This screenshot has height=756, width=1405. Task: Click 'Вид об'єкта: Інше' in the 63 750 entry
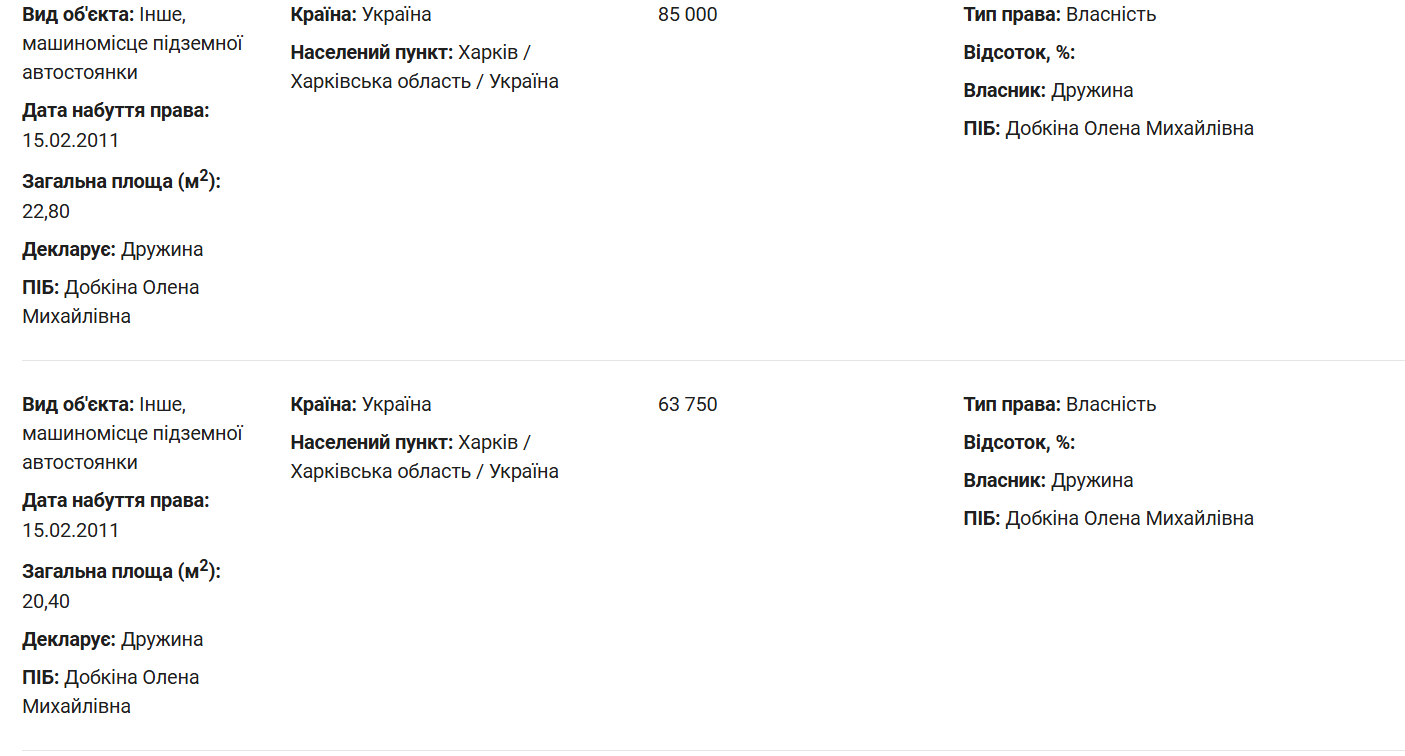tap(104, 405)
